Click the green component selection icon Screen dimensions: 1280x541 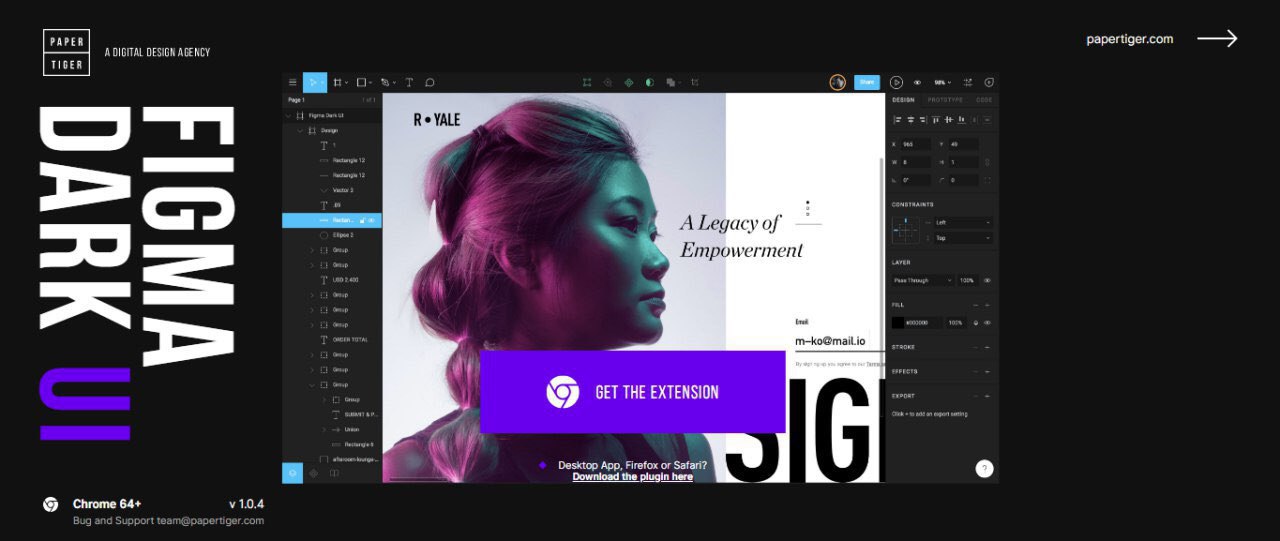click(587, 82)
